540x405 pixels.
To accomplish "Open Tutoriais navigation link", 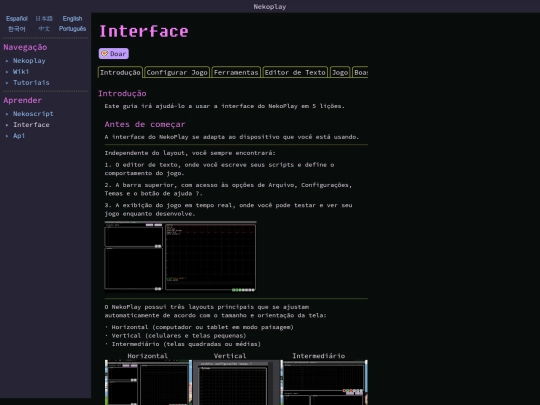I will [31, 83].
